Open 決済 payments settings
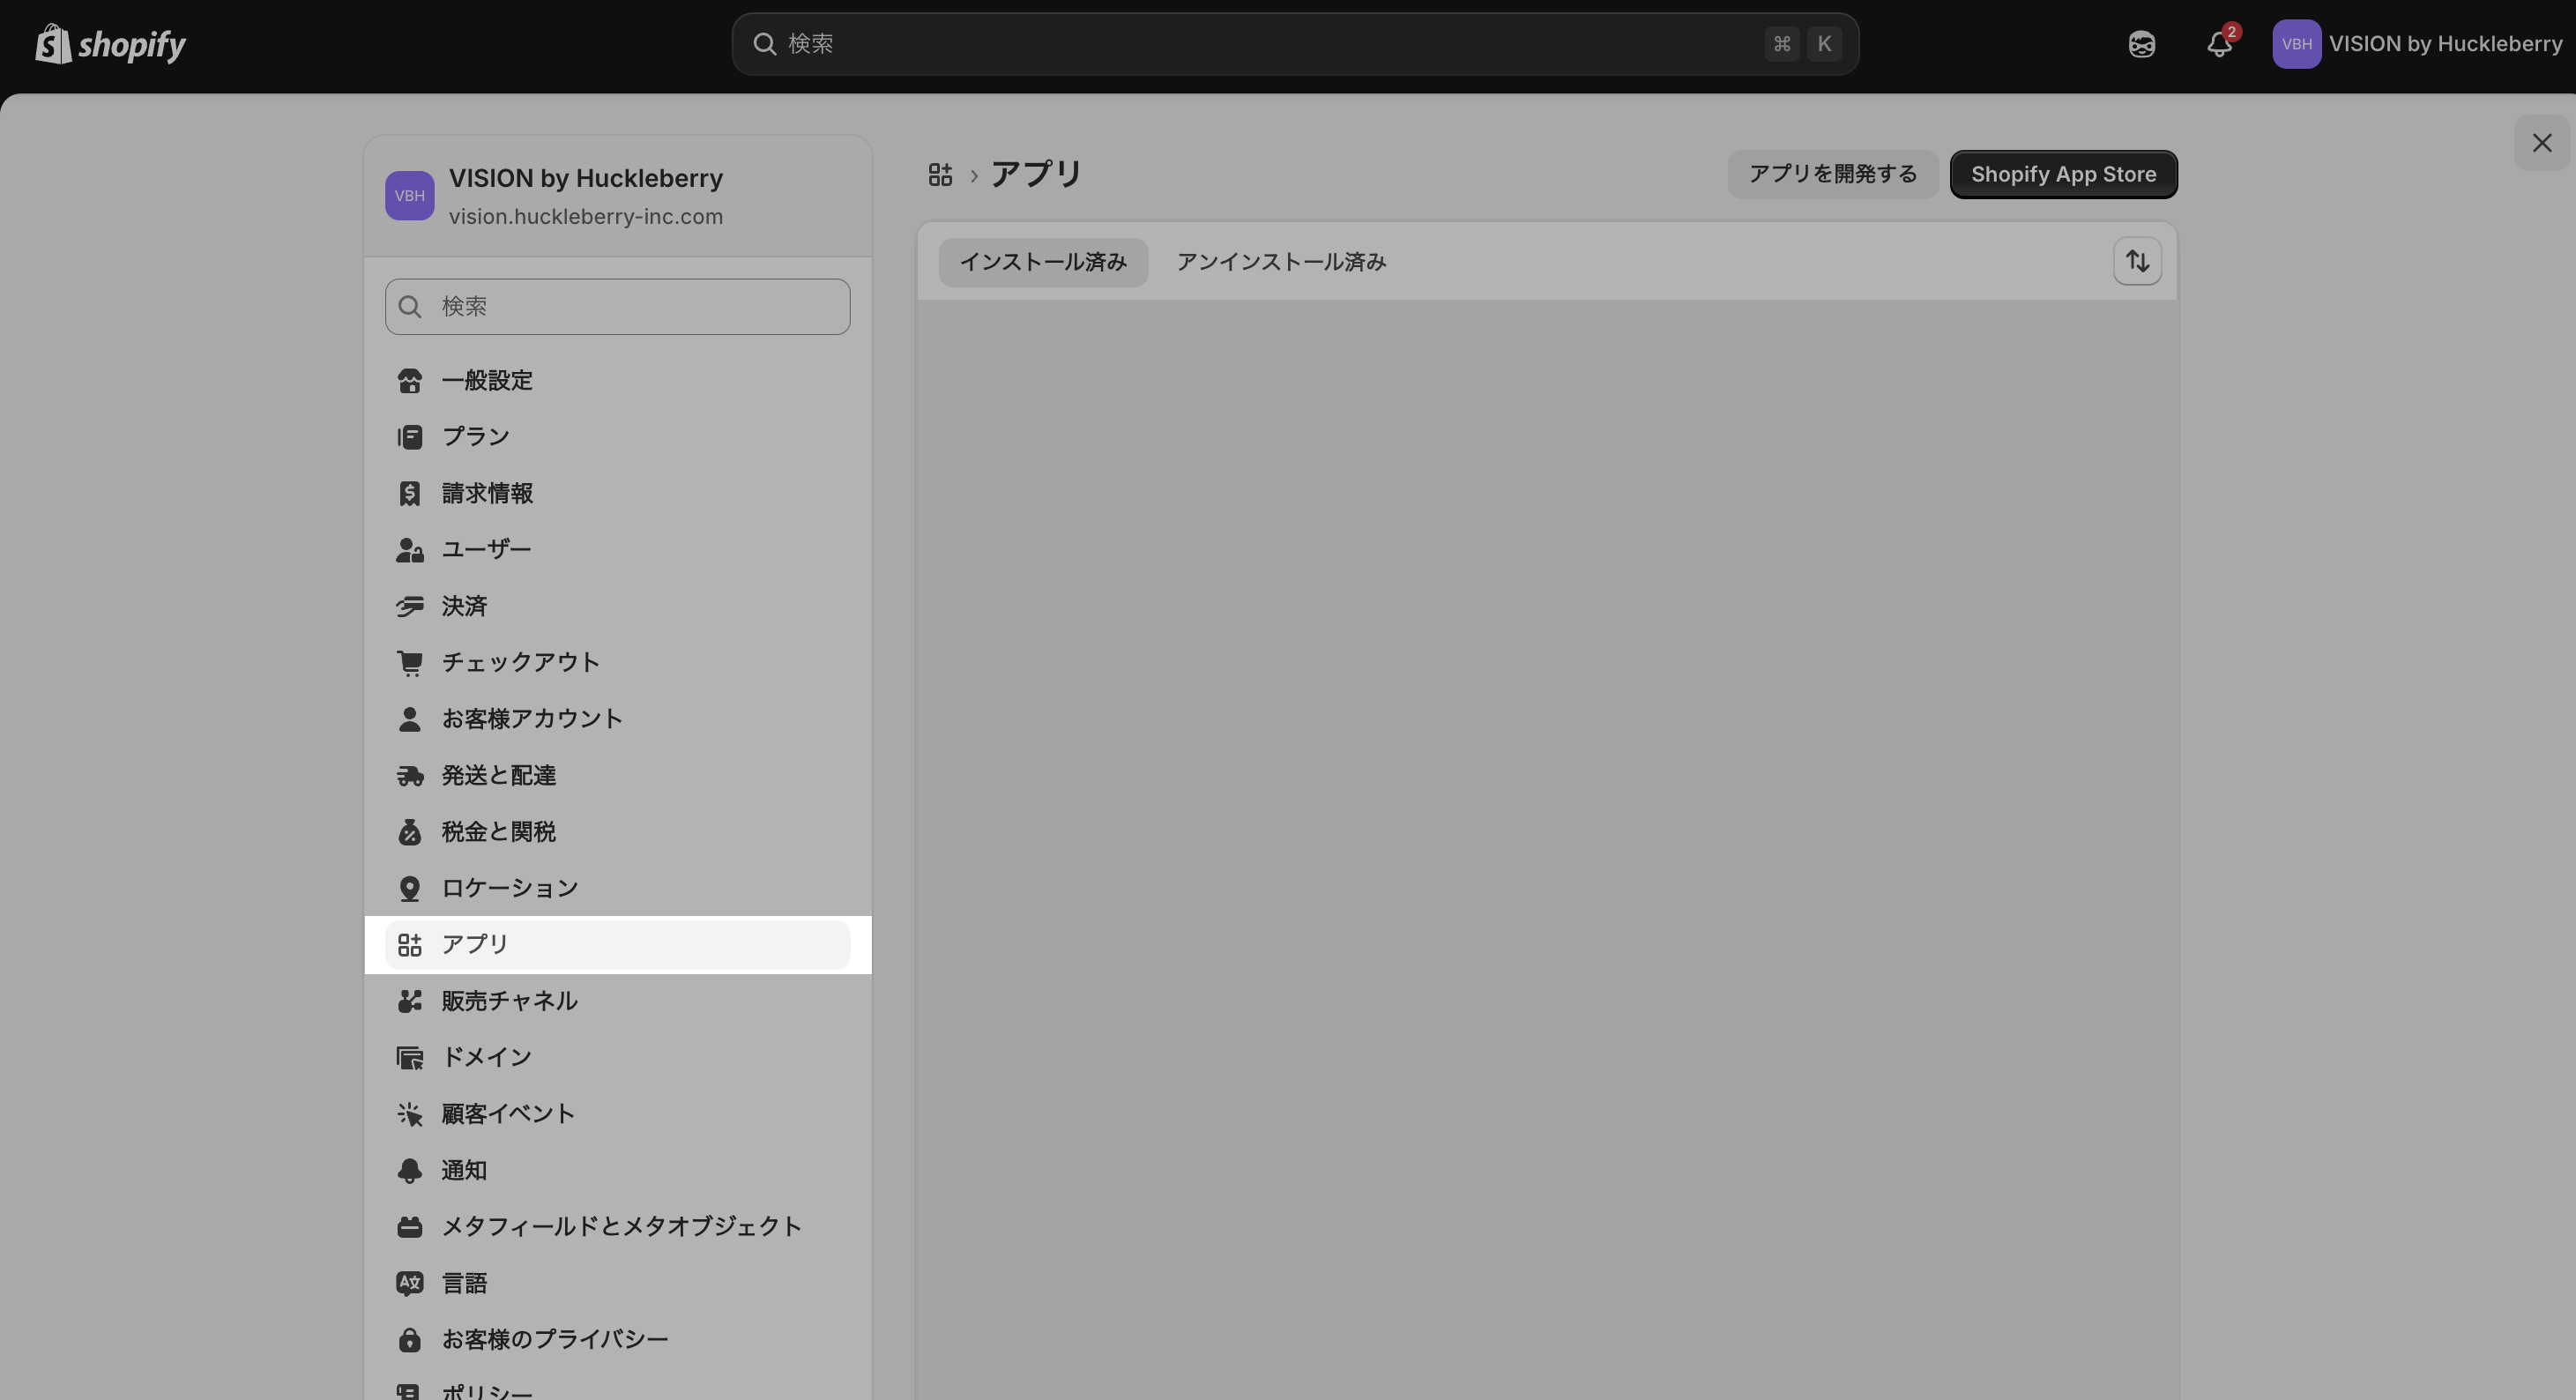Viewport: 2576px width, 1400px height. click(x=464, y=606)
